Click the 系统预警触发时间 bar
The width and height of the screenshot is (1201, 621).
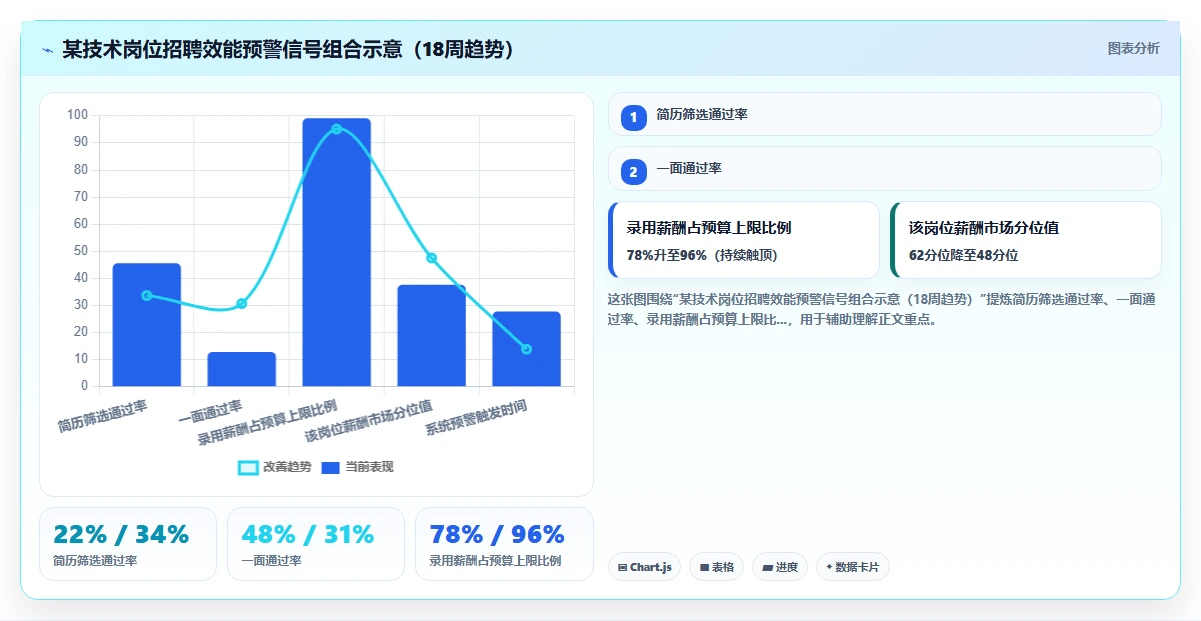(x=526, y=349)
